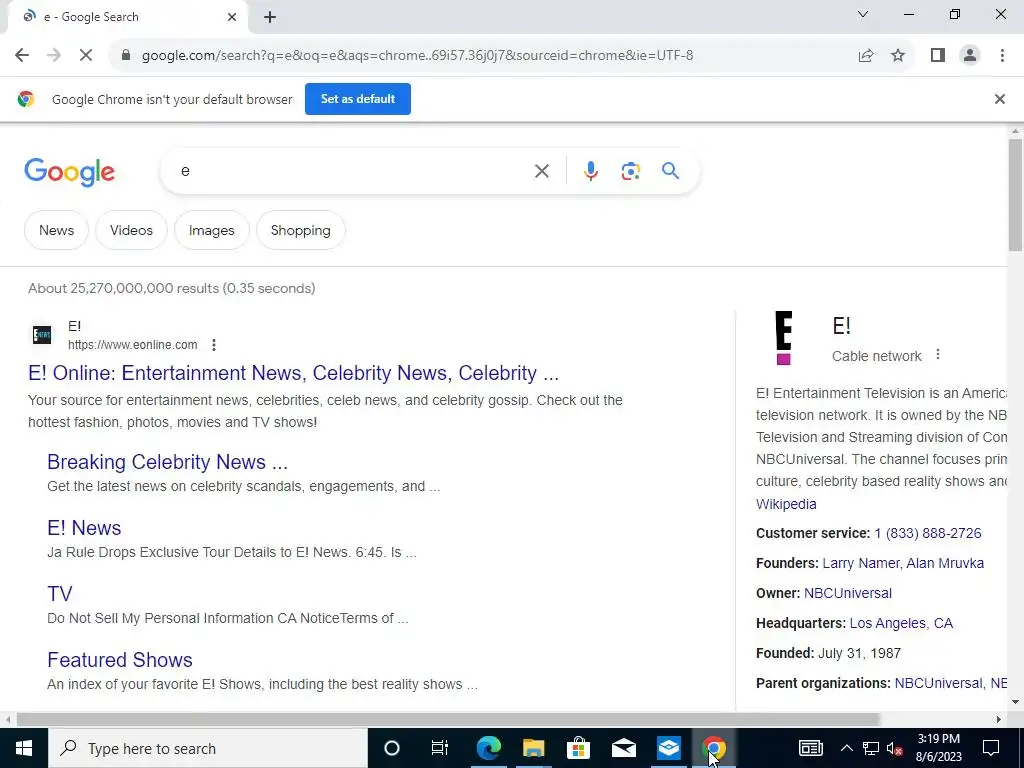1024x768 pixels.
Task: Open the Wikipedia link in knowledge panel
Action: tap(786, 504)
